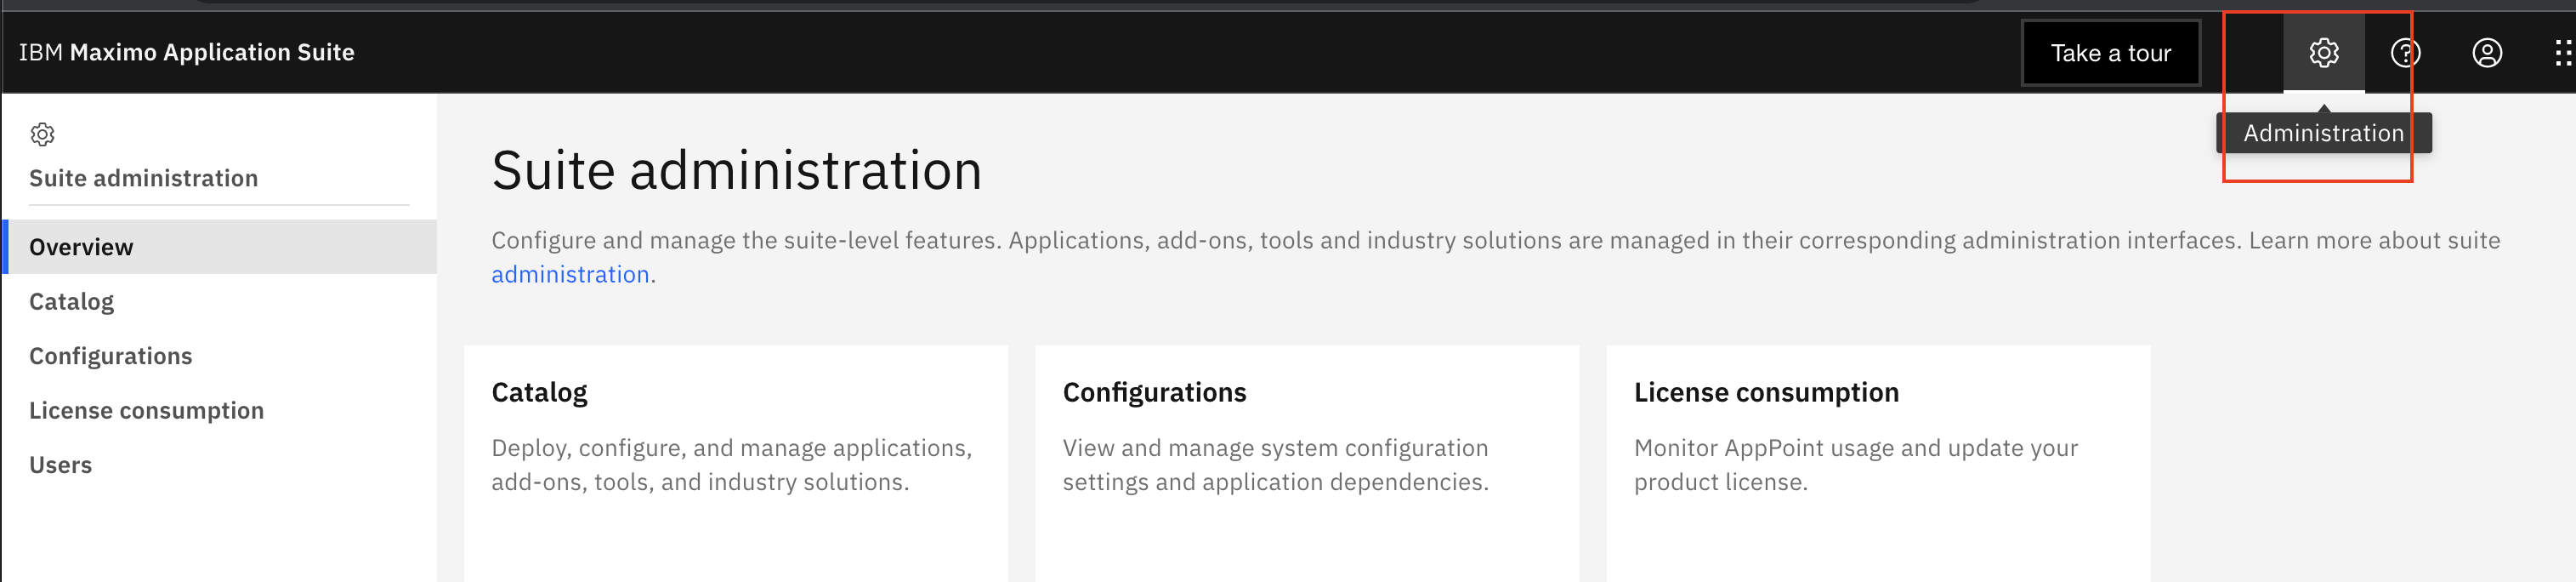Open the user profile icon
The image size is (2576, 582).
[x=2487, y=53]
